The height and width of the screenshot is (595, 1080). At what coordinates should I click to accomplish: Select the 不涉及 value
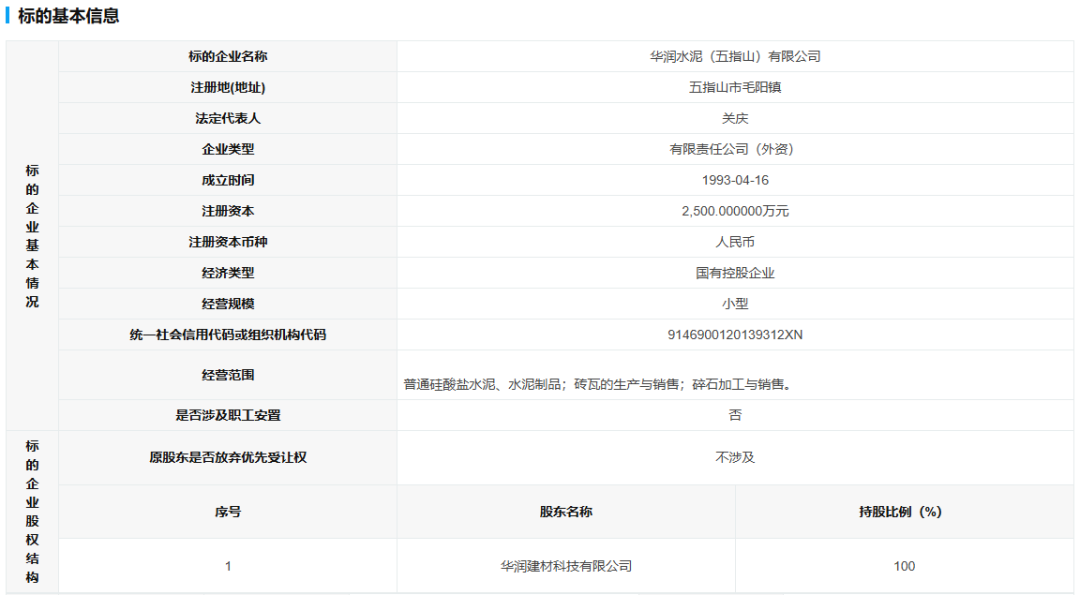click(735, 457)
